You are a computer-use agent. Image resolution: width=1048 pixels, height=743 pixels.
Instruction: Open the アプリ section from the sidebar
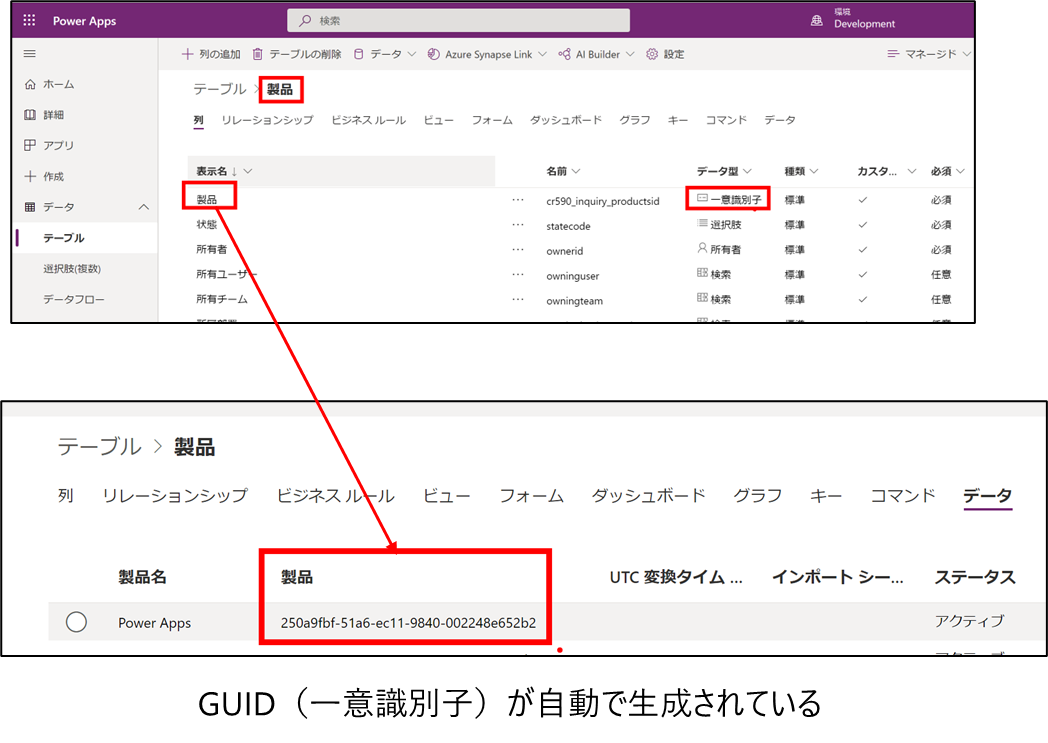(x=48, y=145)
